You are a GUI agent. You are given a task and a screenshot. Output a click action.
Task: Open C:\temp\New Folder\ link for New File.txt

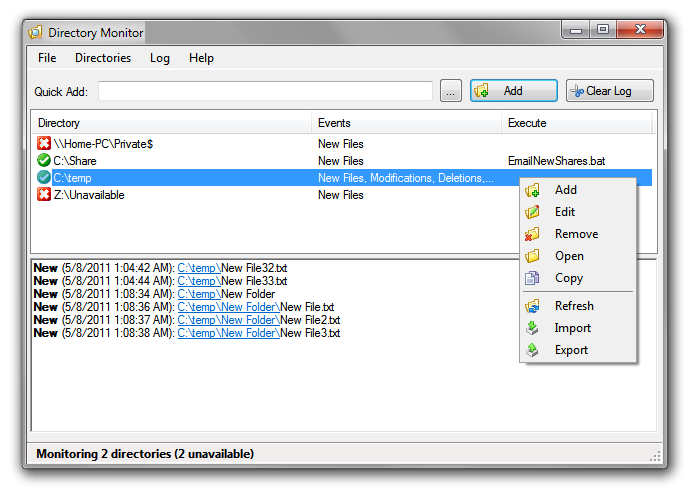tap(228, 307)
